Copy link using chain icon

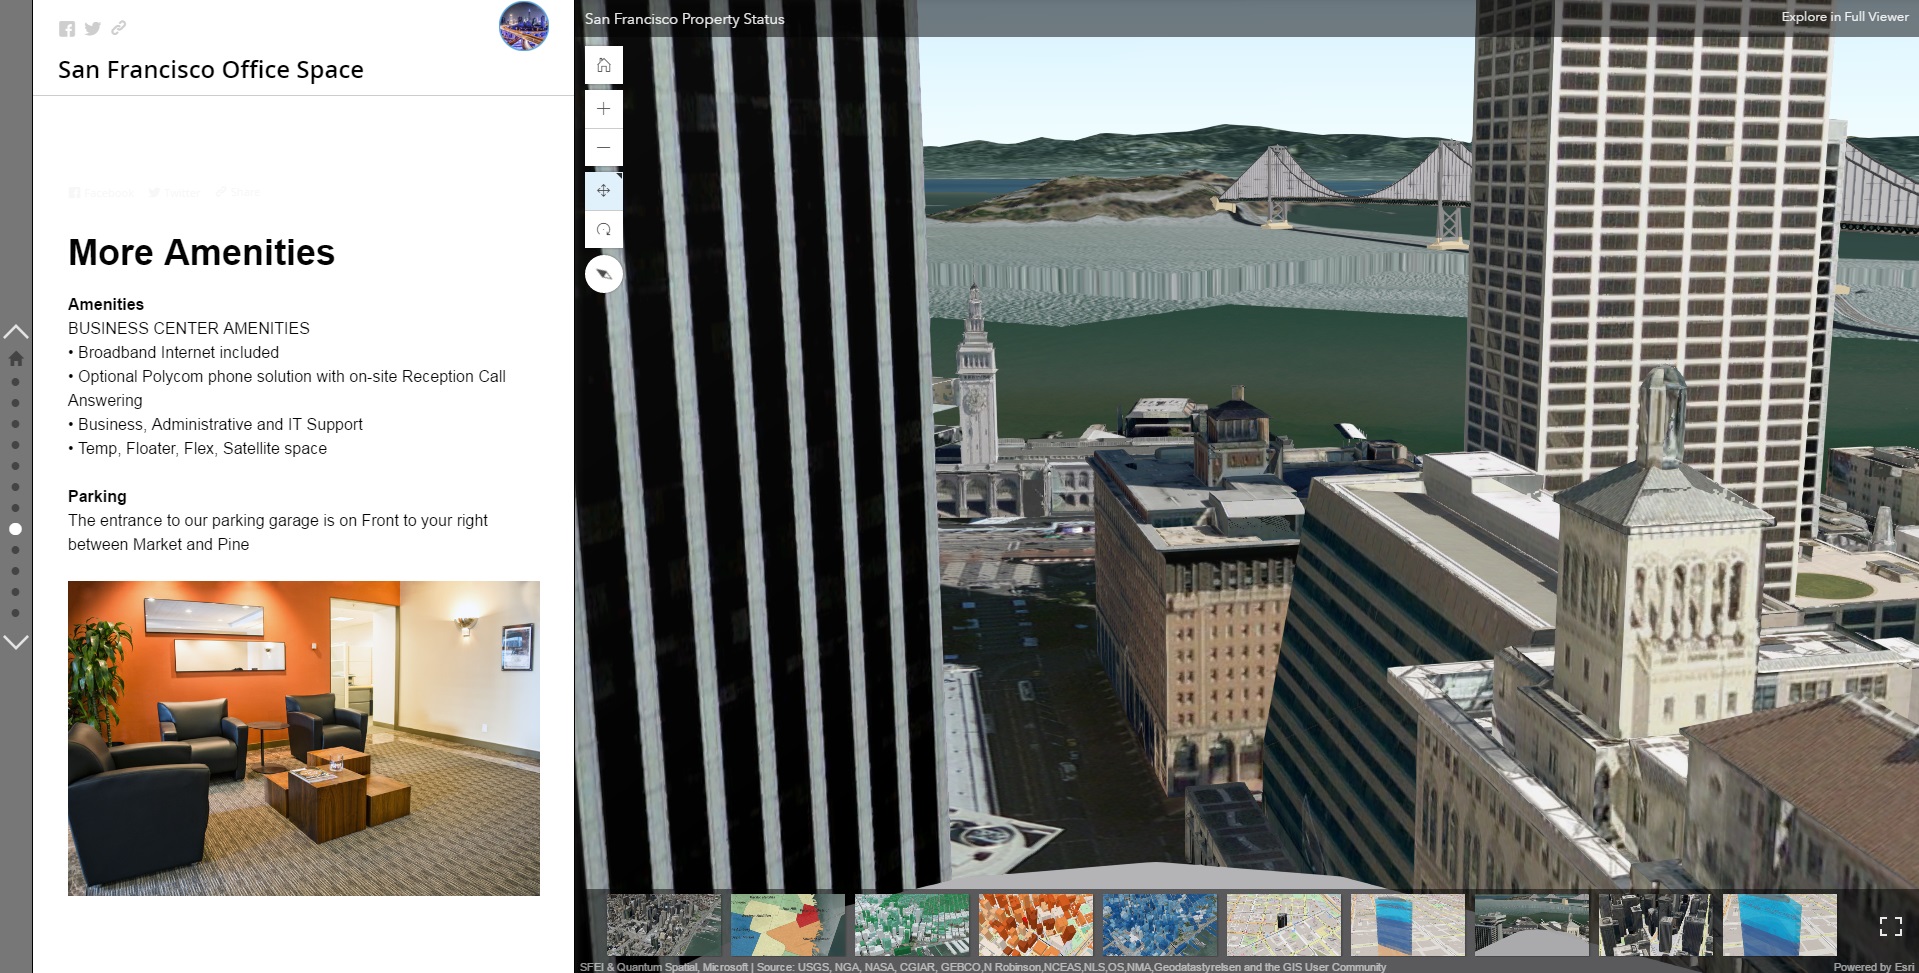coord(119,28)
